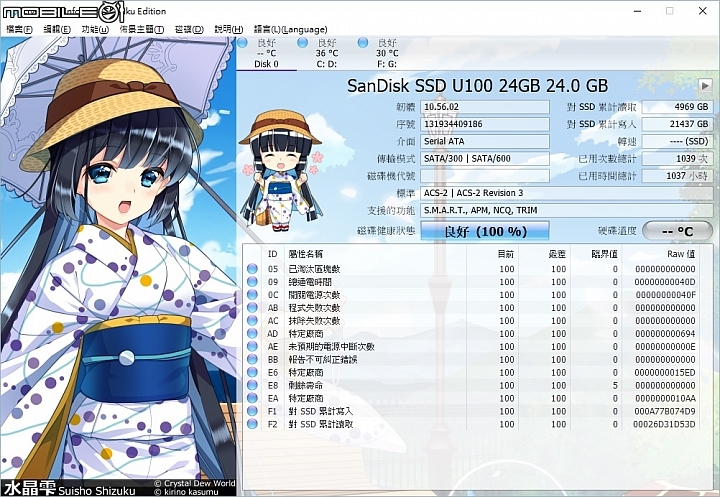
Task: Click the 4969 GB total reads value
Action: click(677, 107)
